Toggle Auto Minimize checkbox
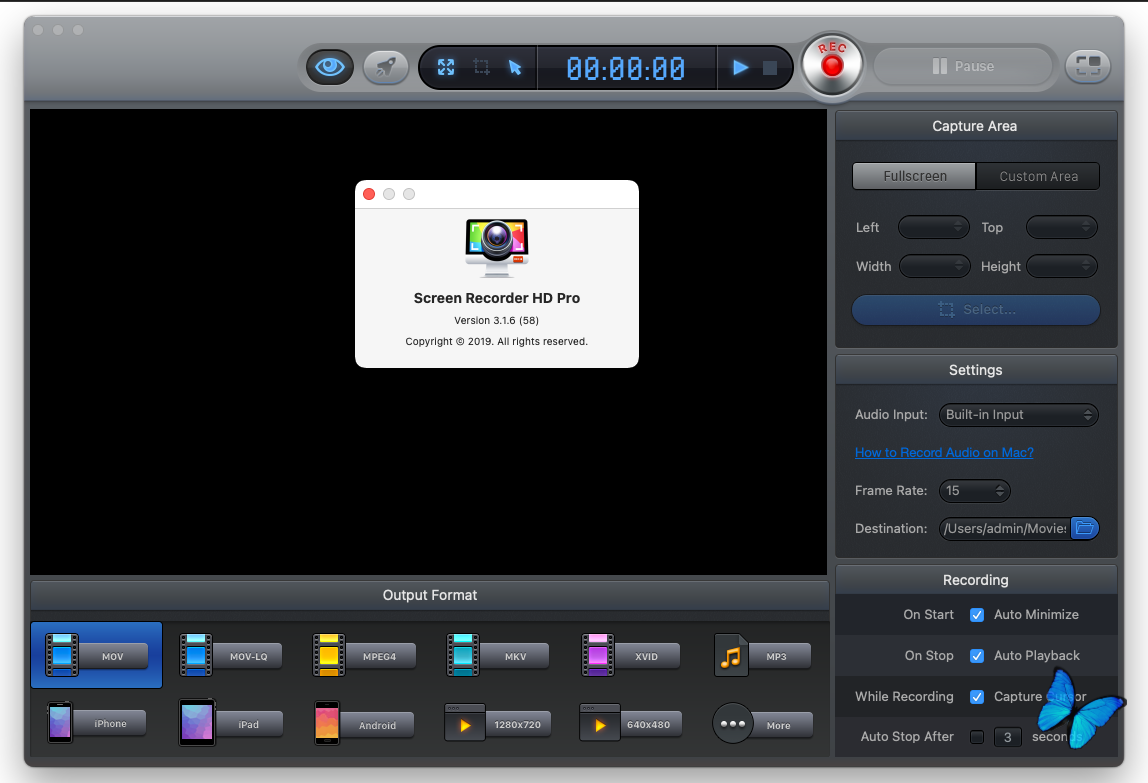This screenshot has height=783, width=1148. [977, 615]
